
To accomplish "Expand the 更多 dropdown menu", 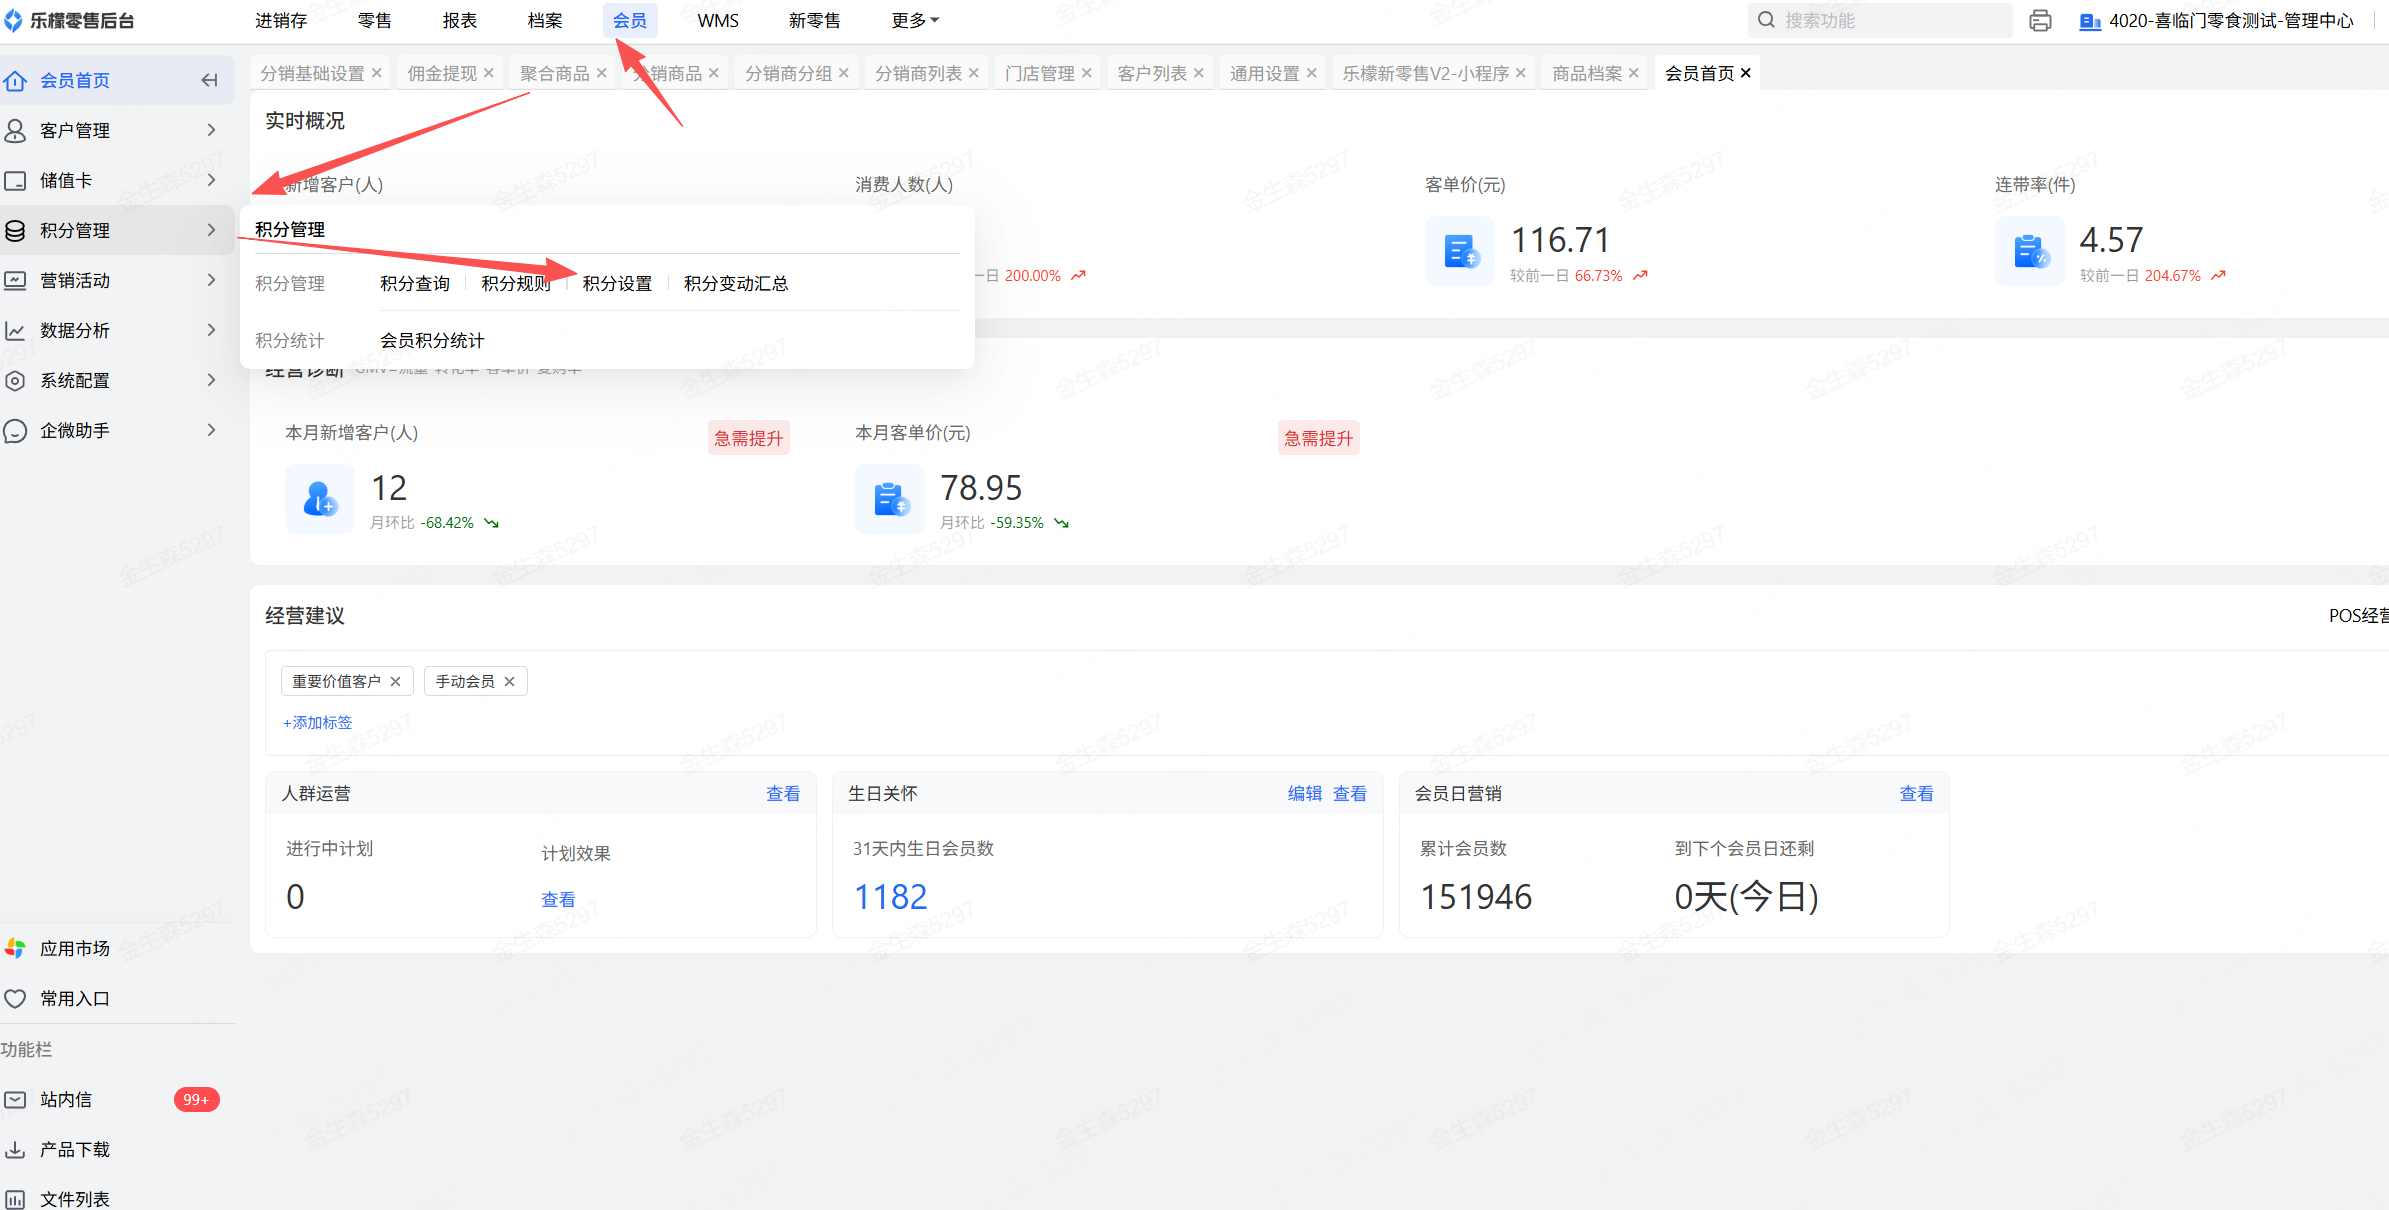I will click(915, 20).
